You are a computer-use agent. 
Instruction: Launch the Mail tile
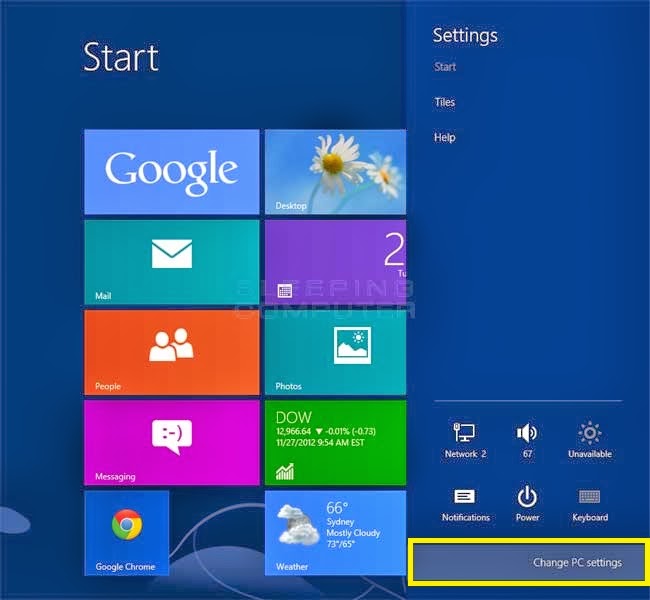point(172,262)
